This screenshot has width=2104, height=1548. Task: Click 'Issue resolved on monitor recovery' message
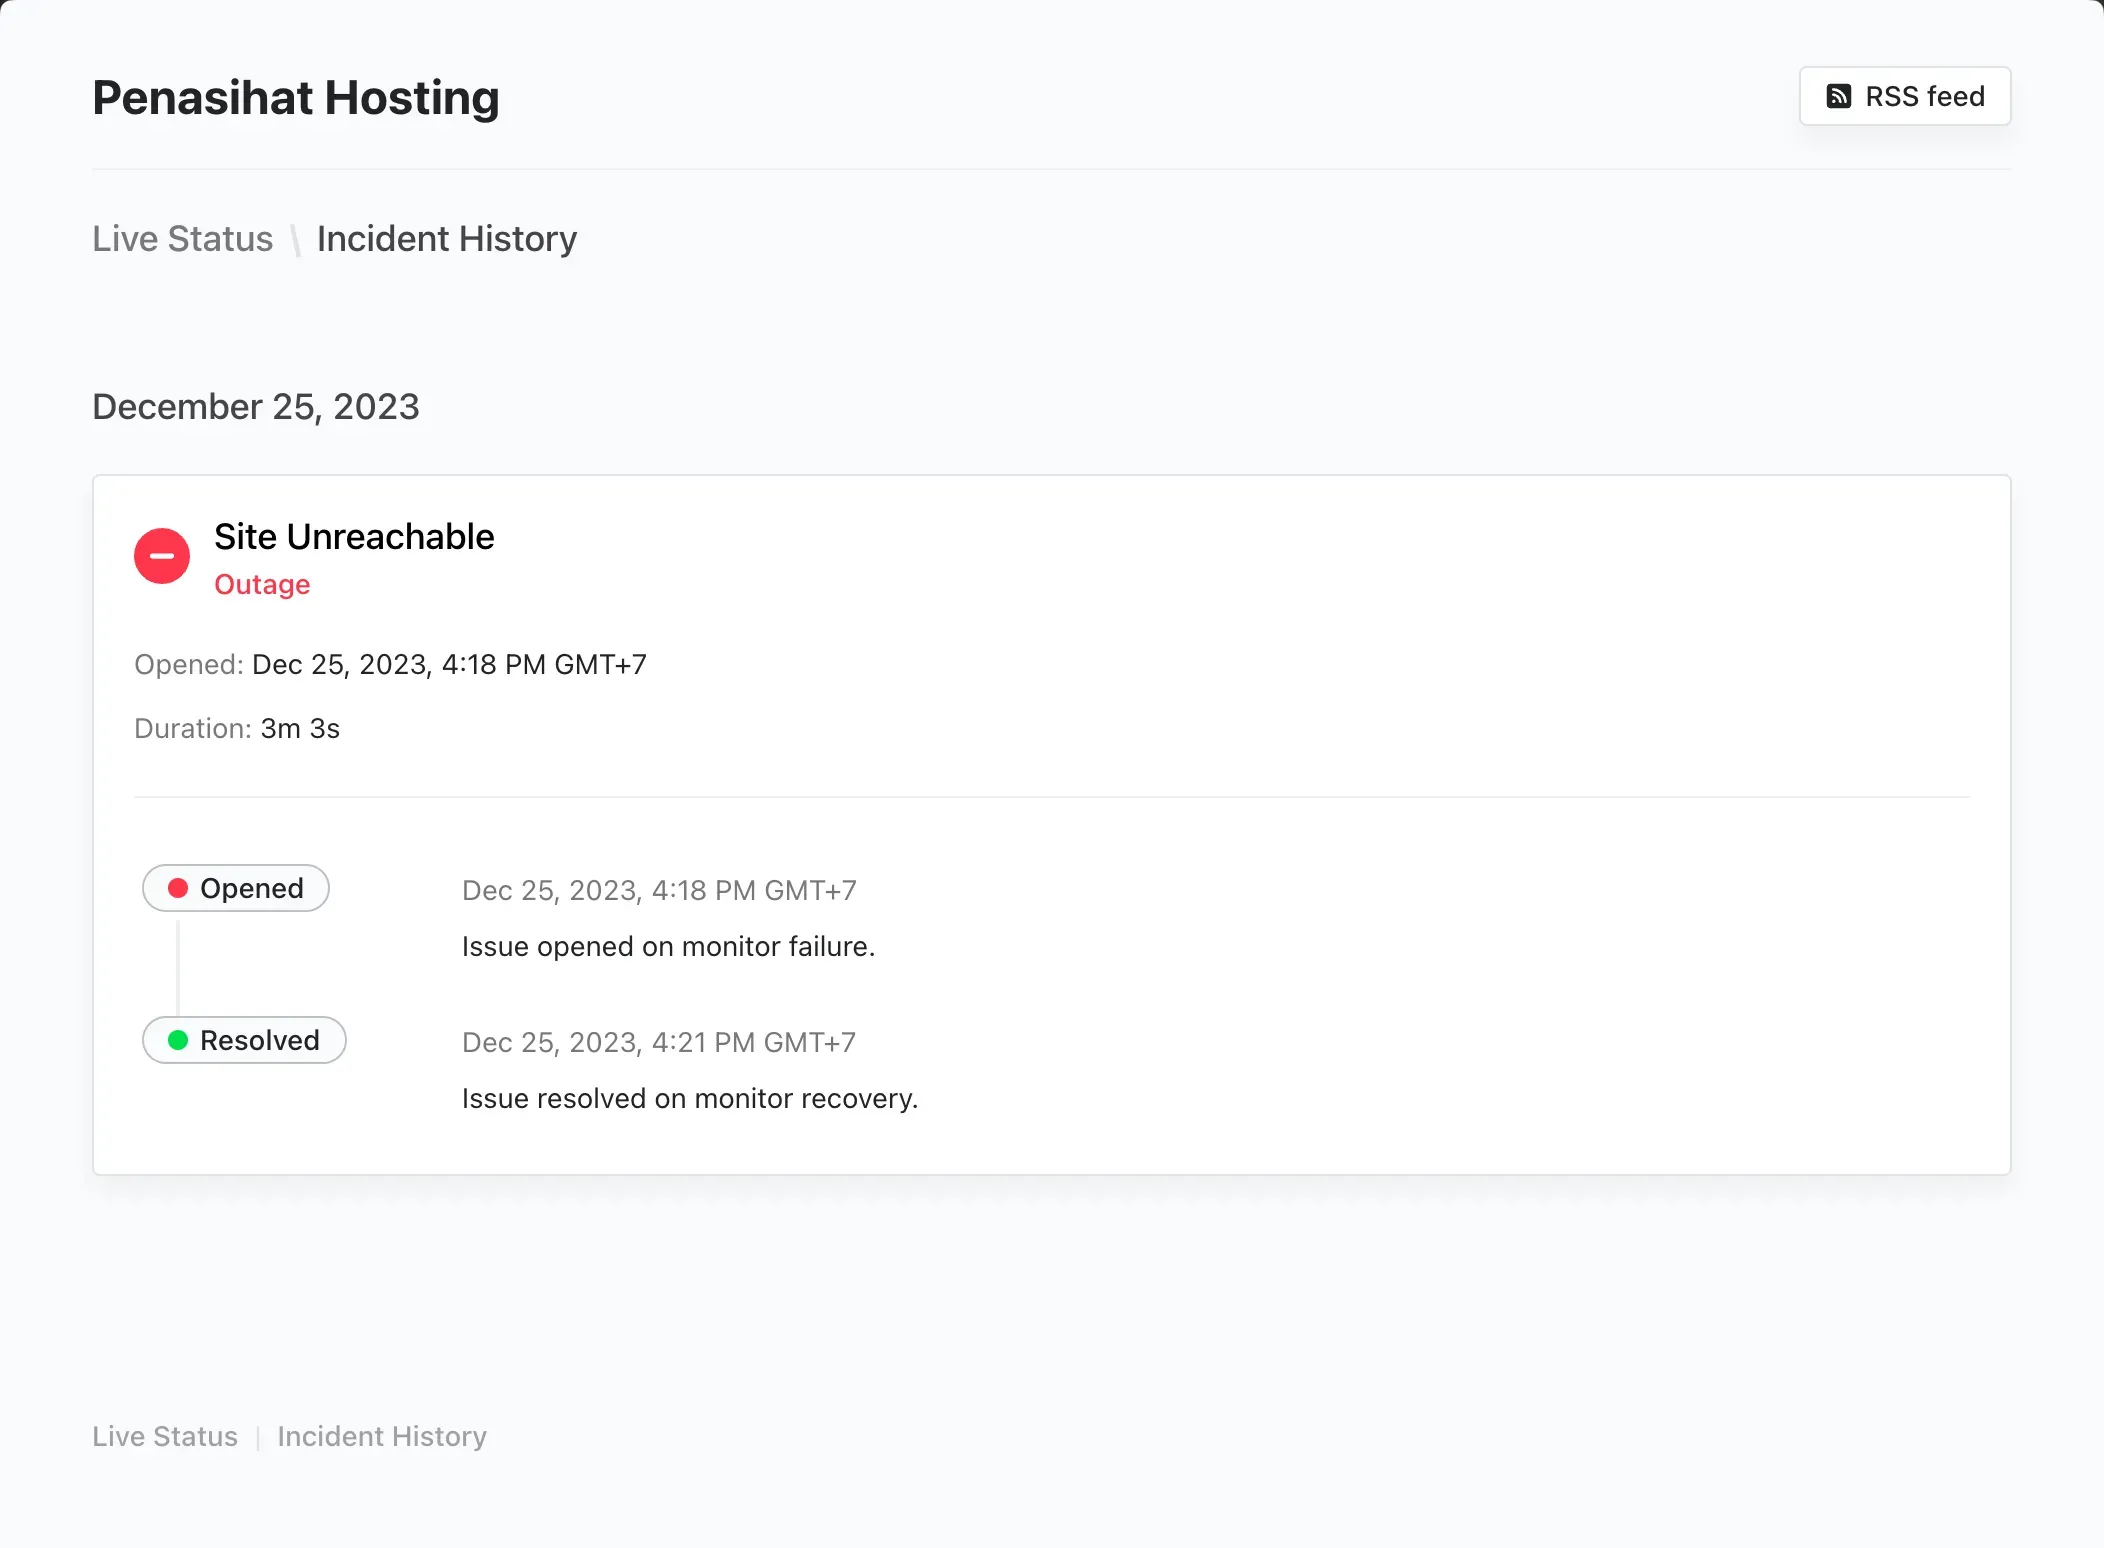coord(690,1098)
